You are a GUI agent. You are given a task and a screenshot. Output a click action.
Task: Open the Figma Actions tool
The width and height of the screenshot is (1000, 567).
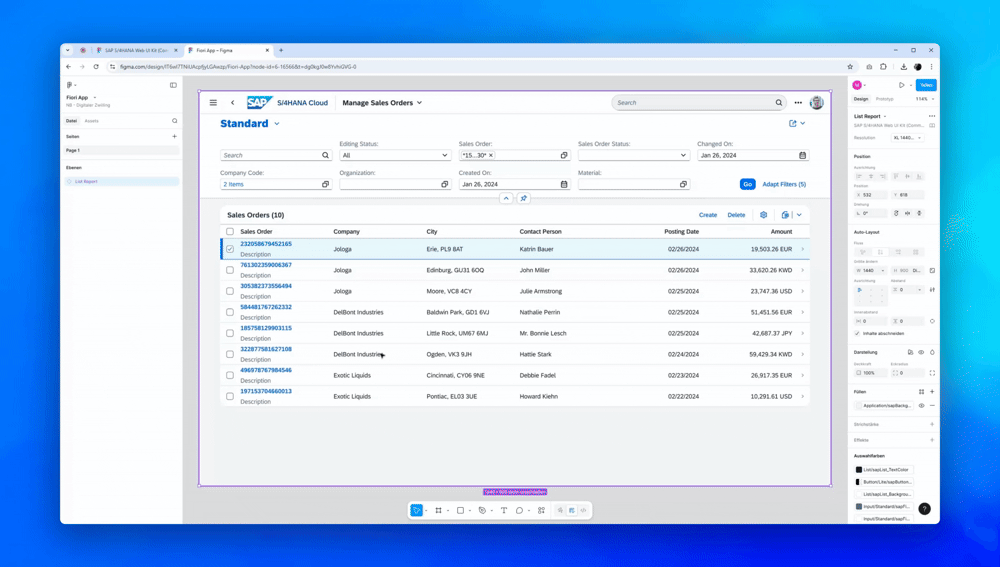pyautogui.click(x=541, y=510)
